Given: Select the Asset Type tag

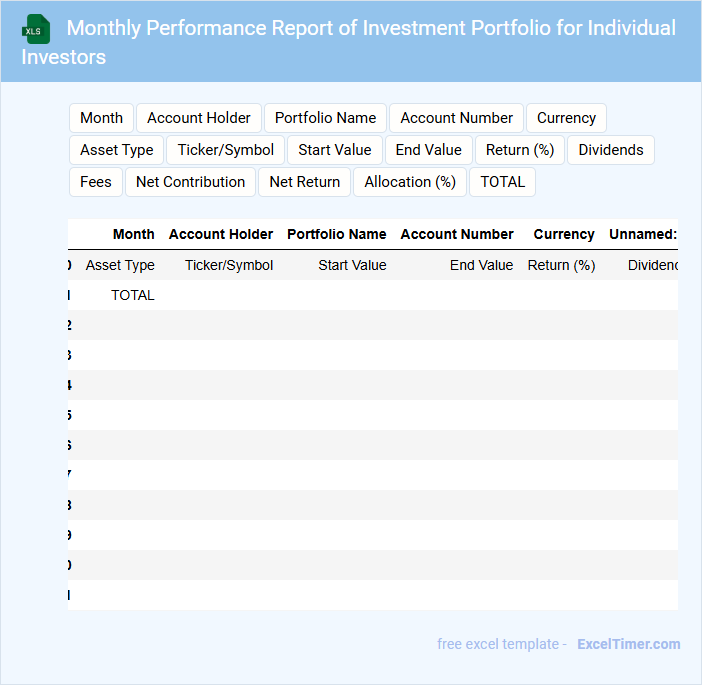Looking at the screenshot, I should pos(116,150).
